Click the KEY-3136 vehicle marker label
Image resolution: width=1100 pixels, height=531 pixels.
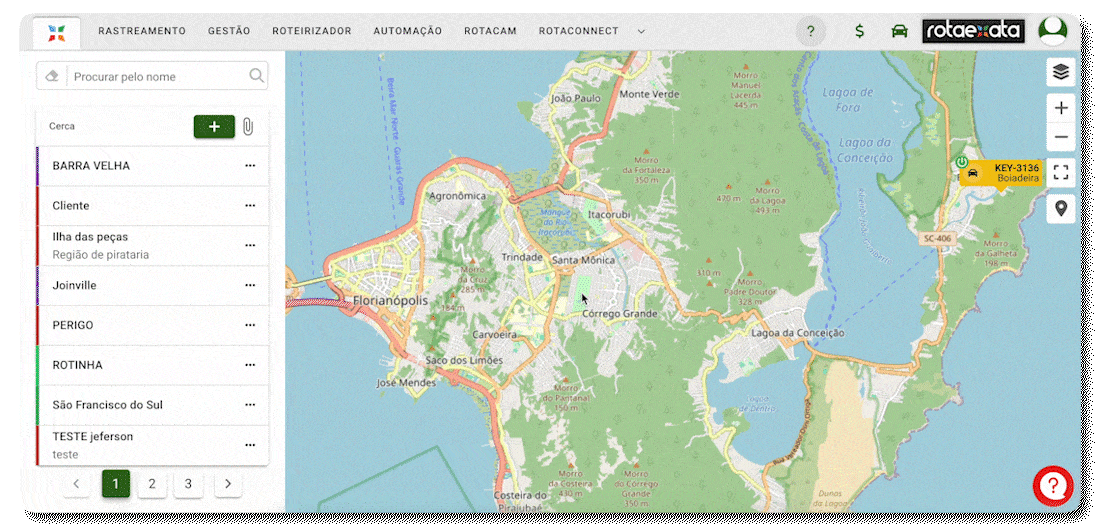(x=1002, y=173)
